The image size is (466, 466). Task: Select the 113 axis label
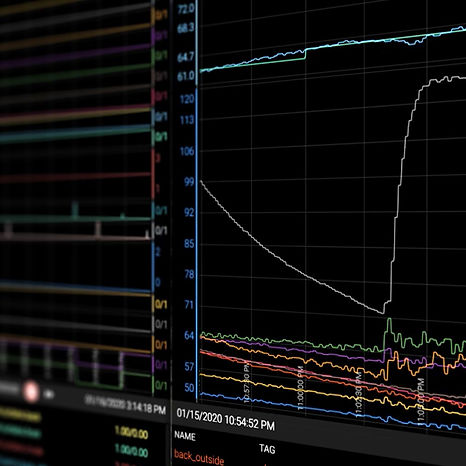coord(187,120)
